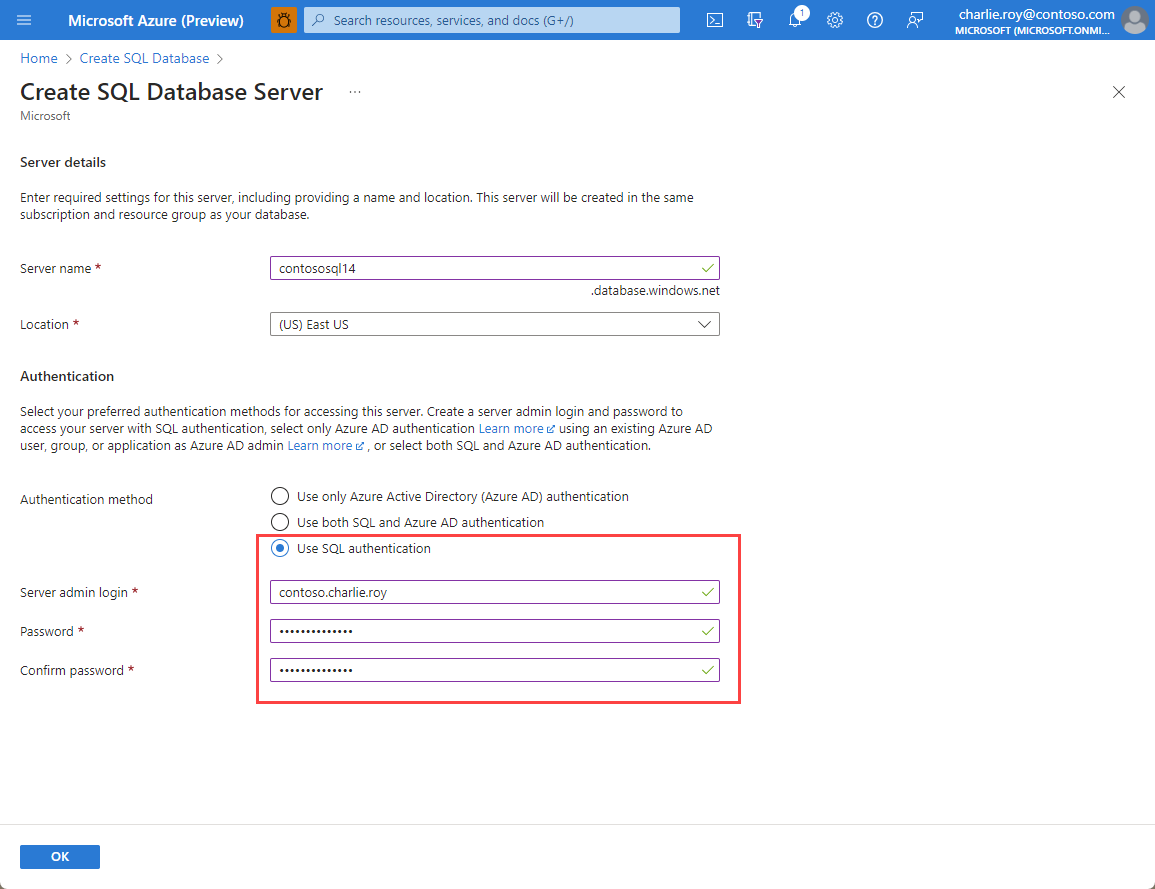Click the ellipsis next to the page title
Viewport: 1155px width, 889px height.
355,92
